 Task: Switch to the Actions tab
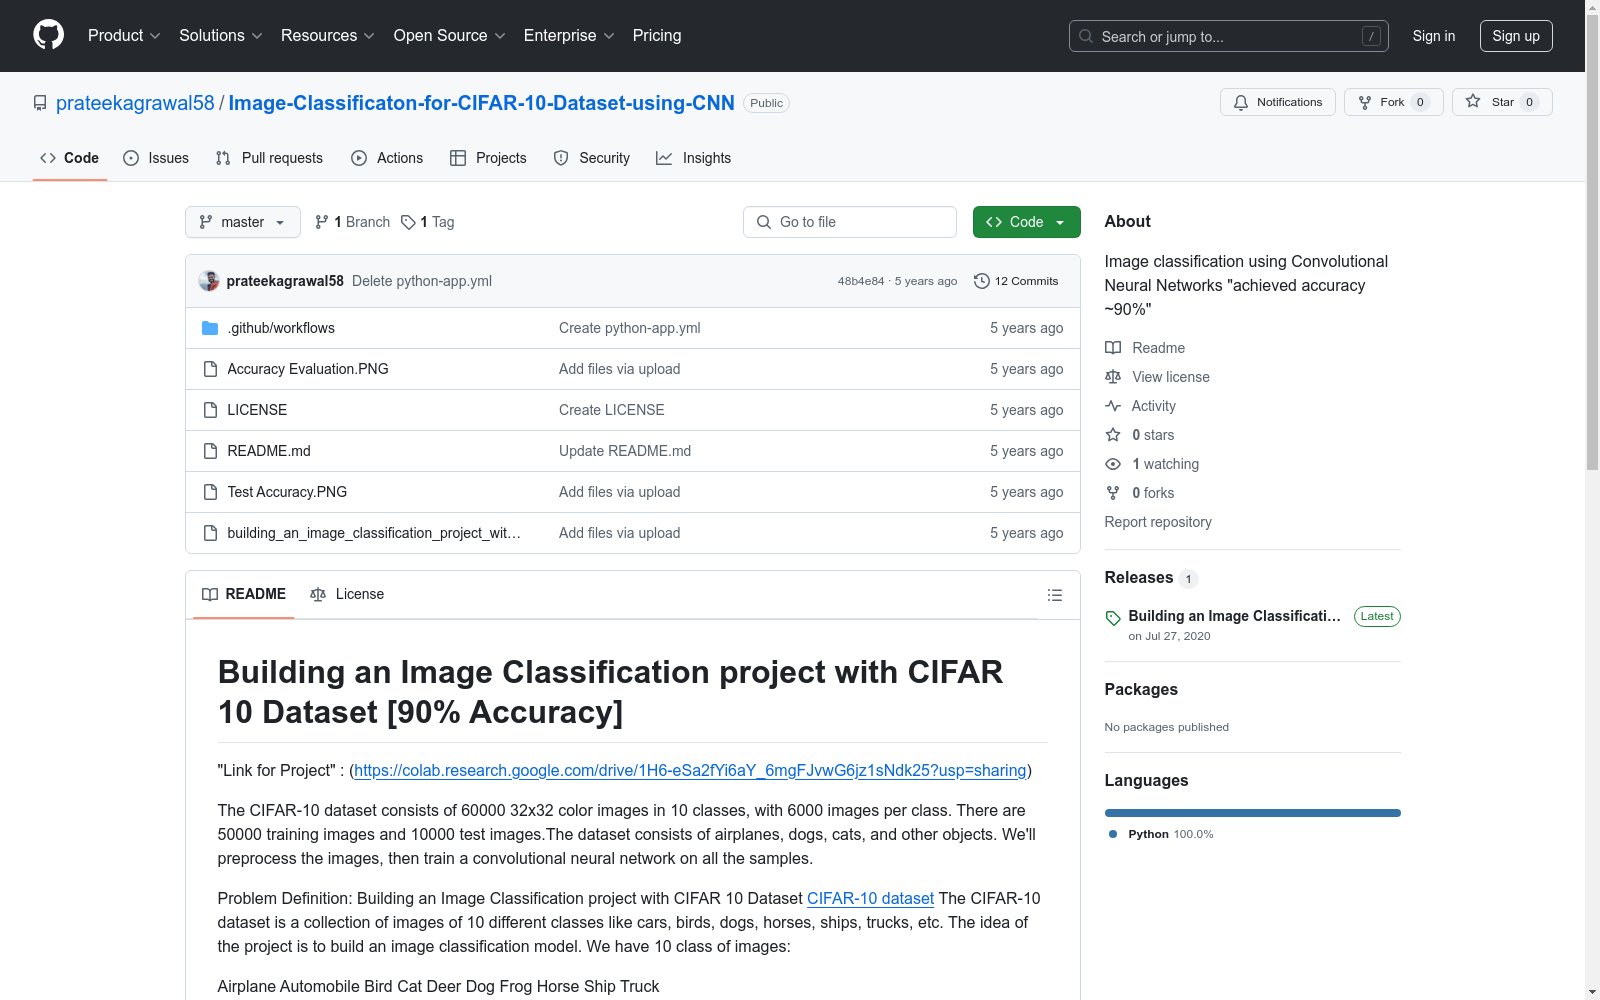pyautogui.click(x=387, y=158)
